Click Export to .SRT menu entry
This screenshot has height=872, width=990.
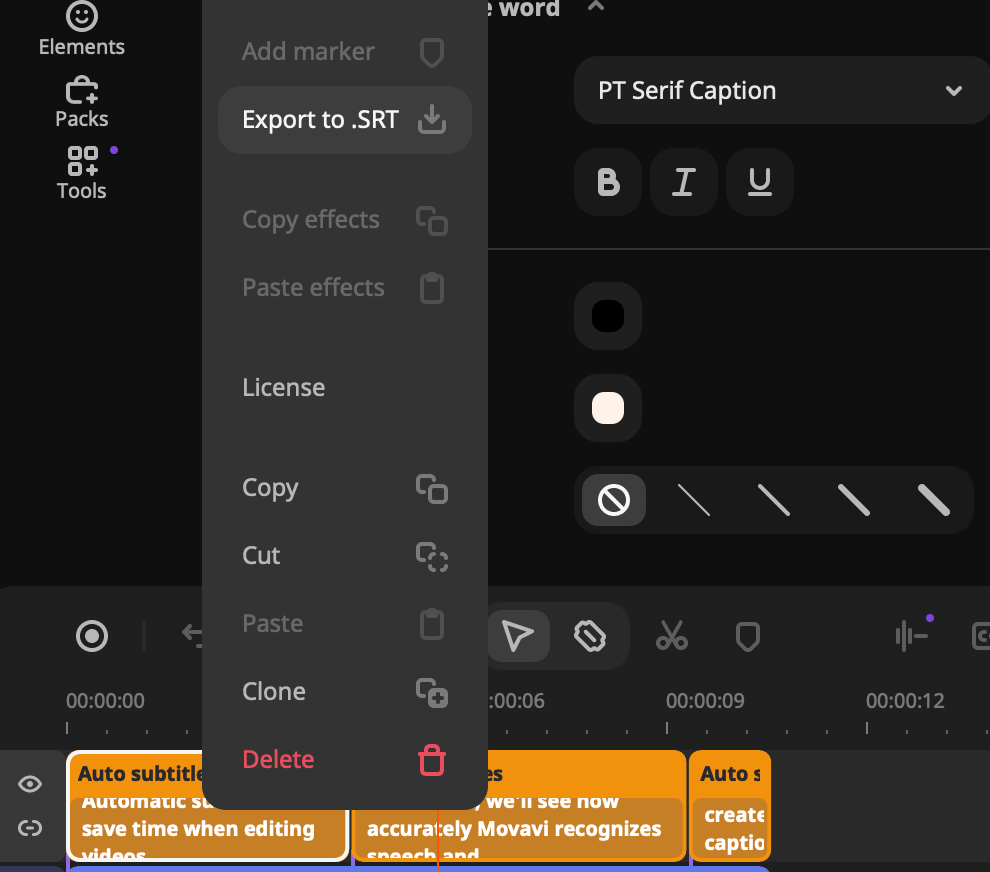click(345, 120)
